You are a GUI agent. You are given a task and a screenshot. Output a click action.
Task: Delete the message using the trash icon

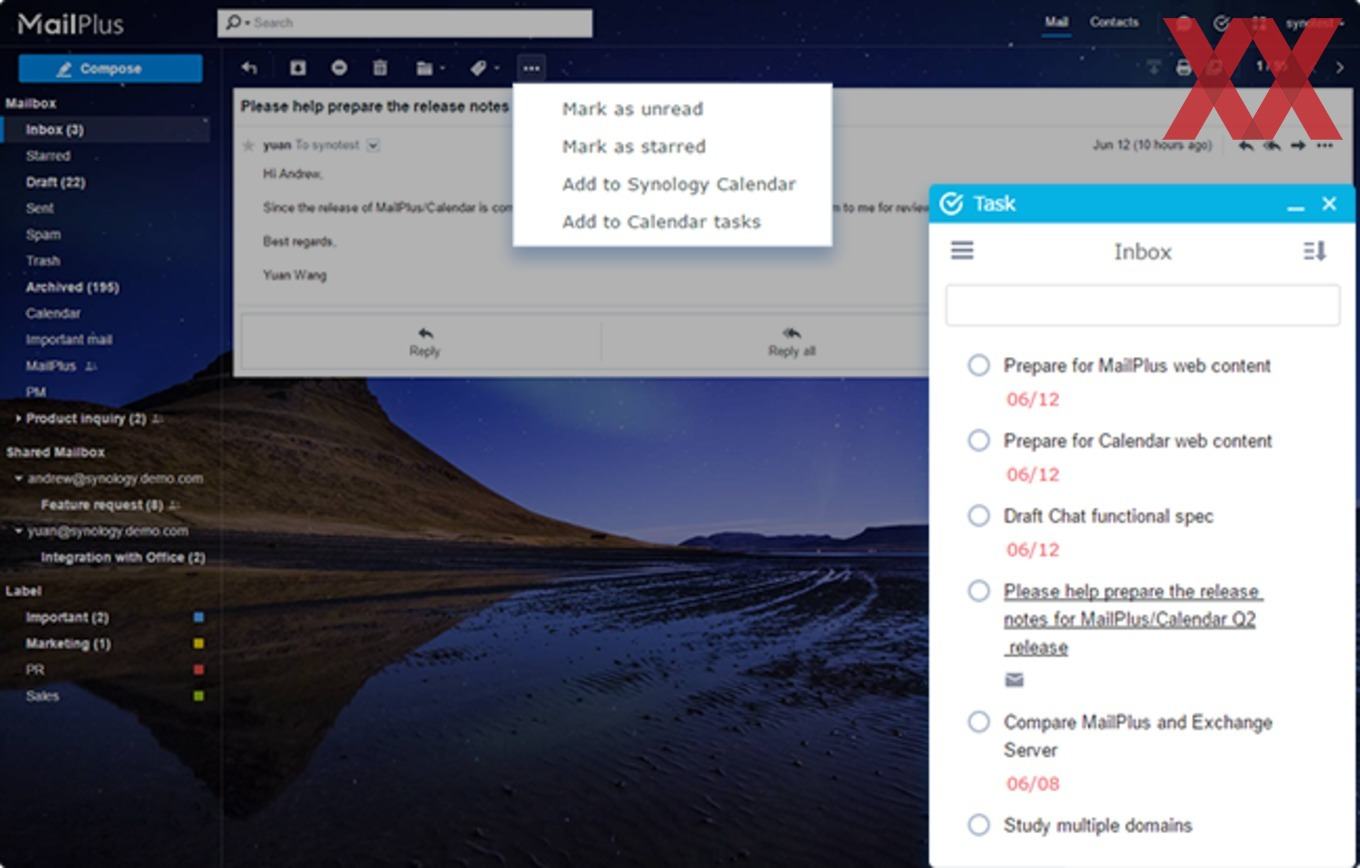point(380,68)
